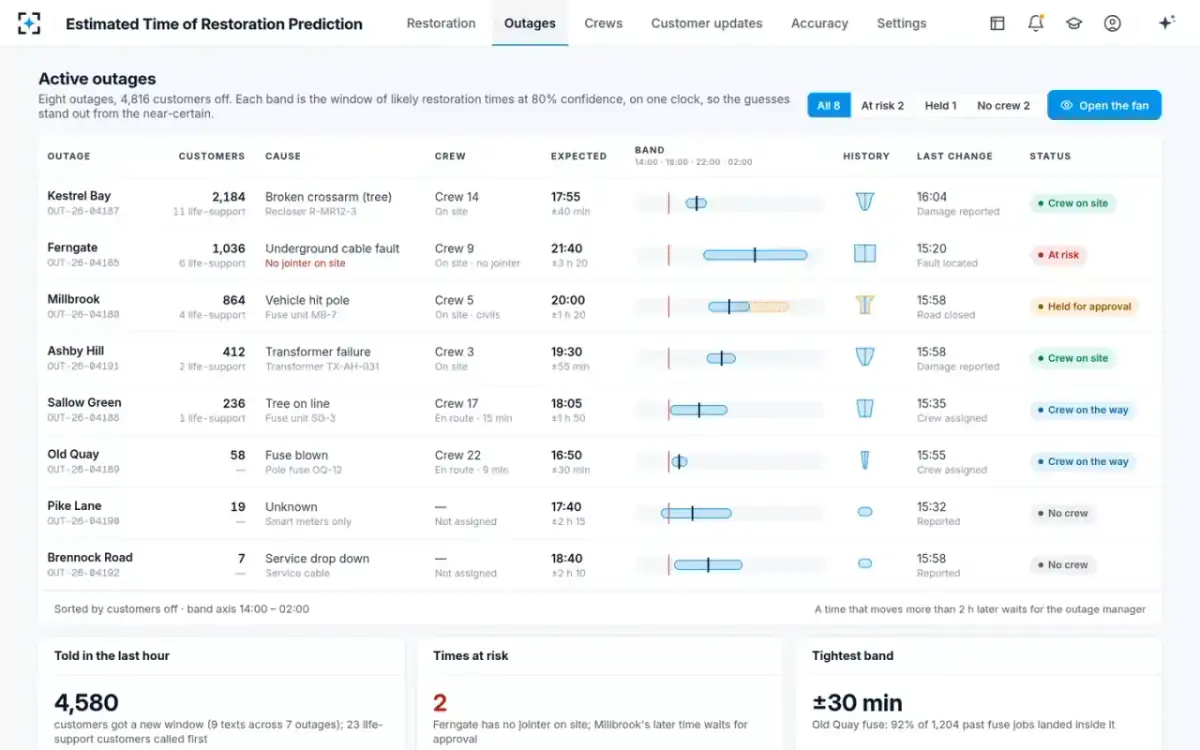Image resolution: width=1200 pixels, height=750 pixels.
Task: Click Sallow Green history icon
Action: tap(865, 409)
